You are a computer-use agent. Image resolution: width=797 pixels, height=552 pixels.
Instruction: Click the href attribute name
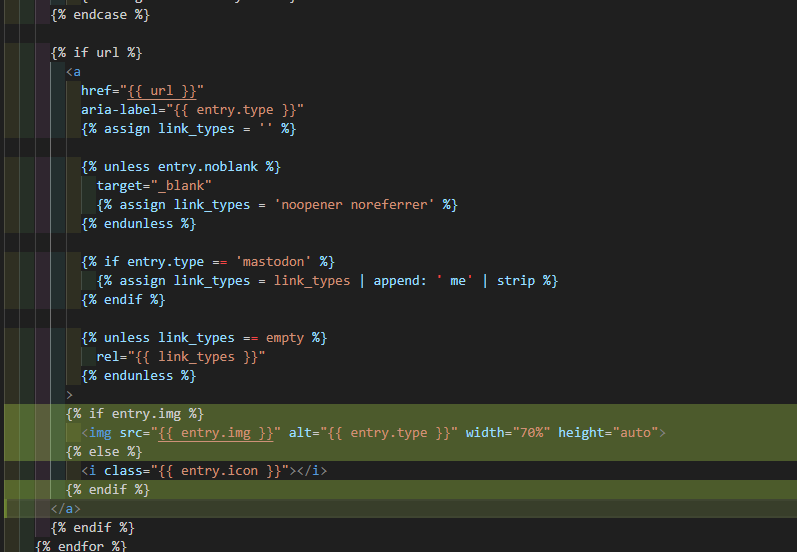point(97,91)
